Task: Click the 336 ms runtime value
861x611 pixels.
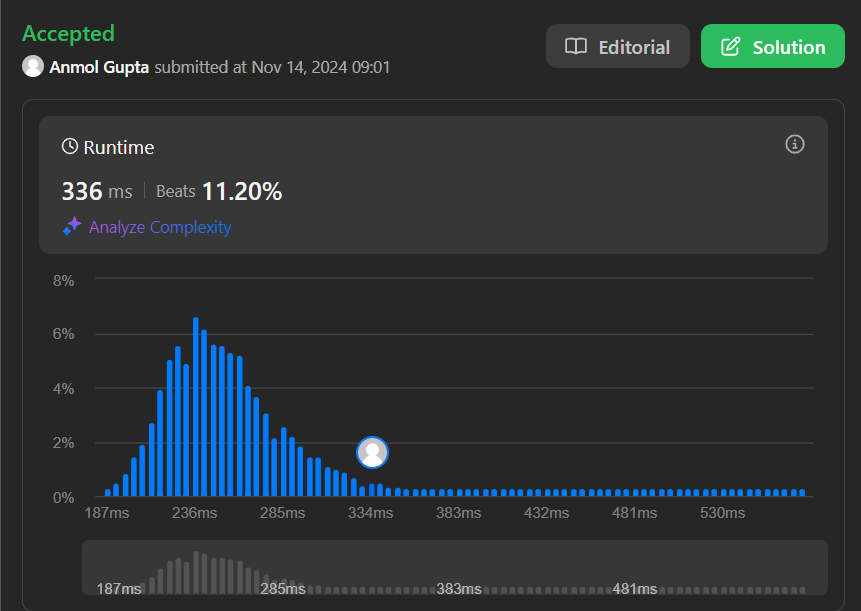Action: 97,192
